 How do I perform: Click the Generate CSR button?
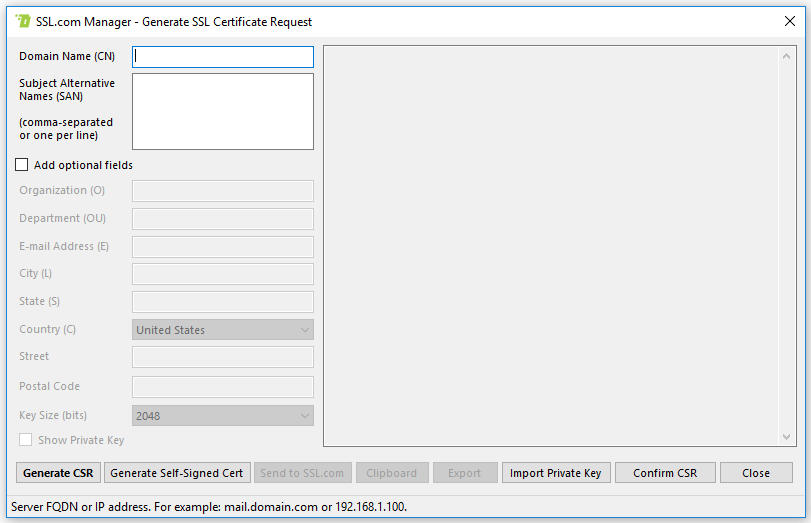coord(58,473)
